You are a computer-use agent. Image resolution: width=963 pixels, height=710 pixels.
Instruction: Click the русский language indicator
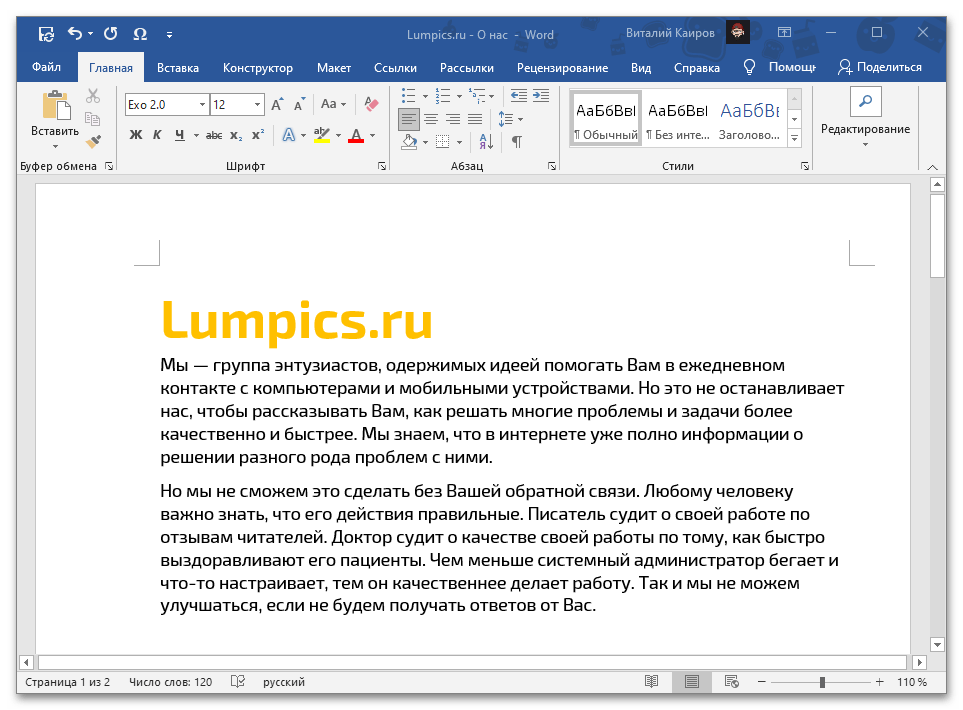click(x=284, y=682)
